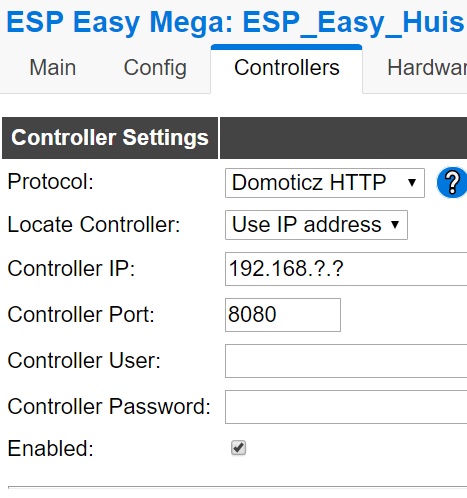The image size is (467, 498).
Task: Open the Config tab
Action: [x=155, y=68]
